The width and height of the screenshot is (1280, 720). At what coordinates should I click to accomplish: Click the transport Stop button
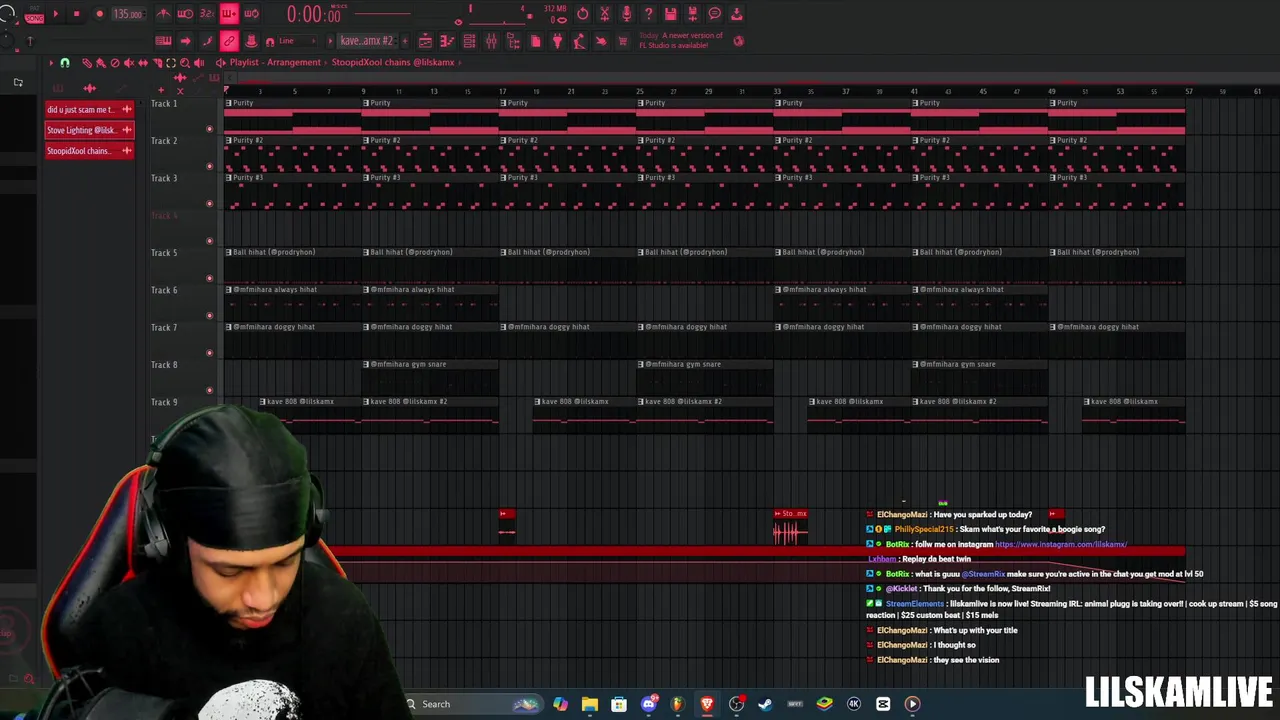77,14
